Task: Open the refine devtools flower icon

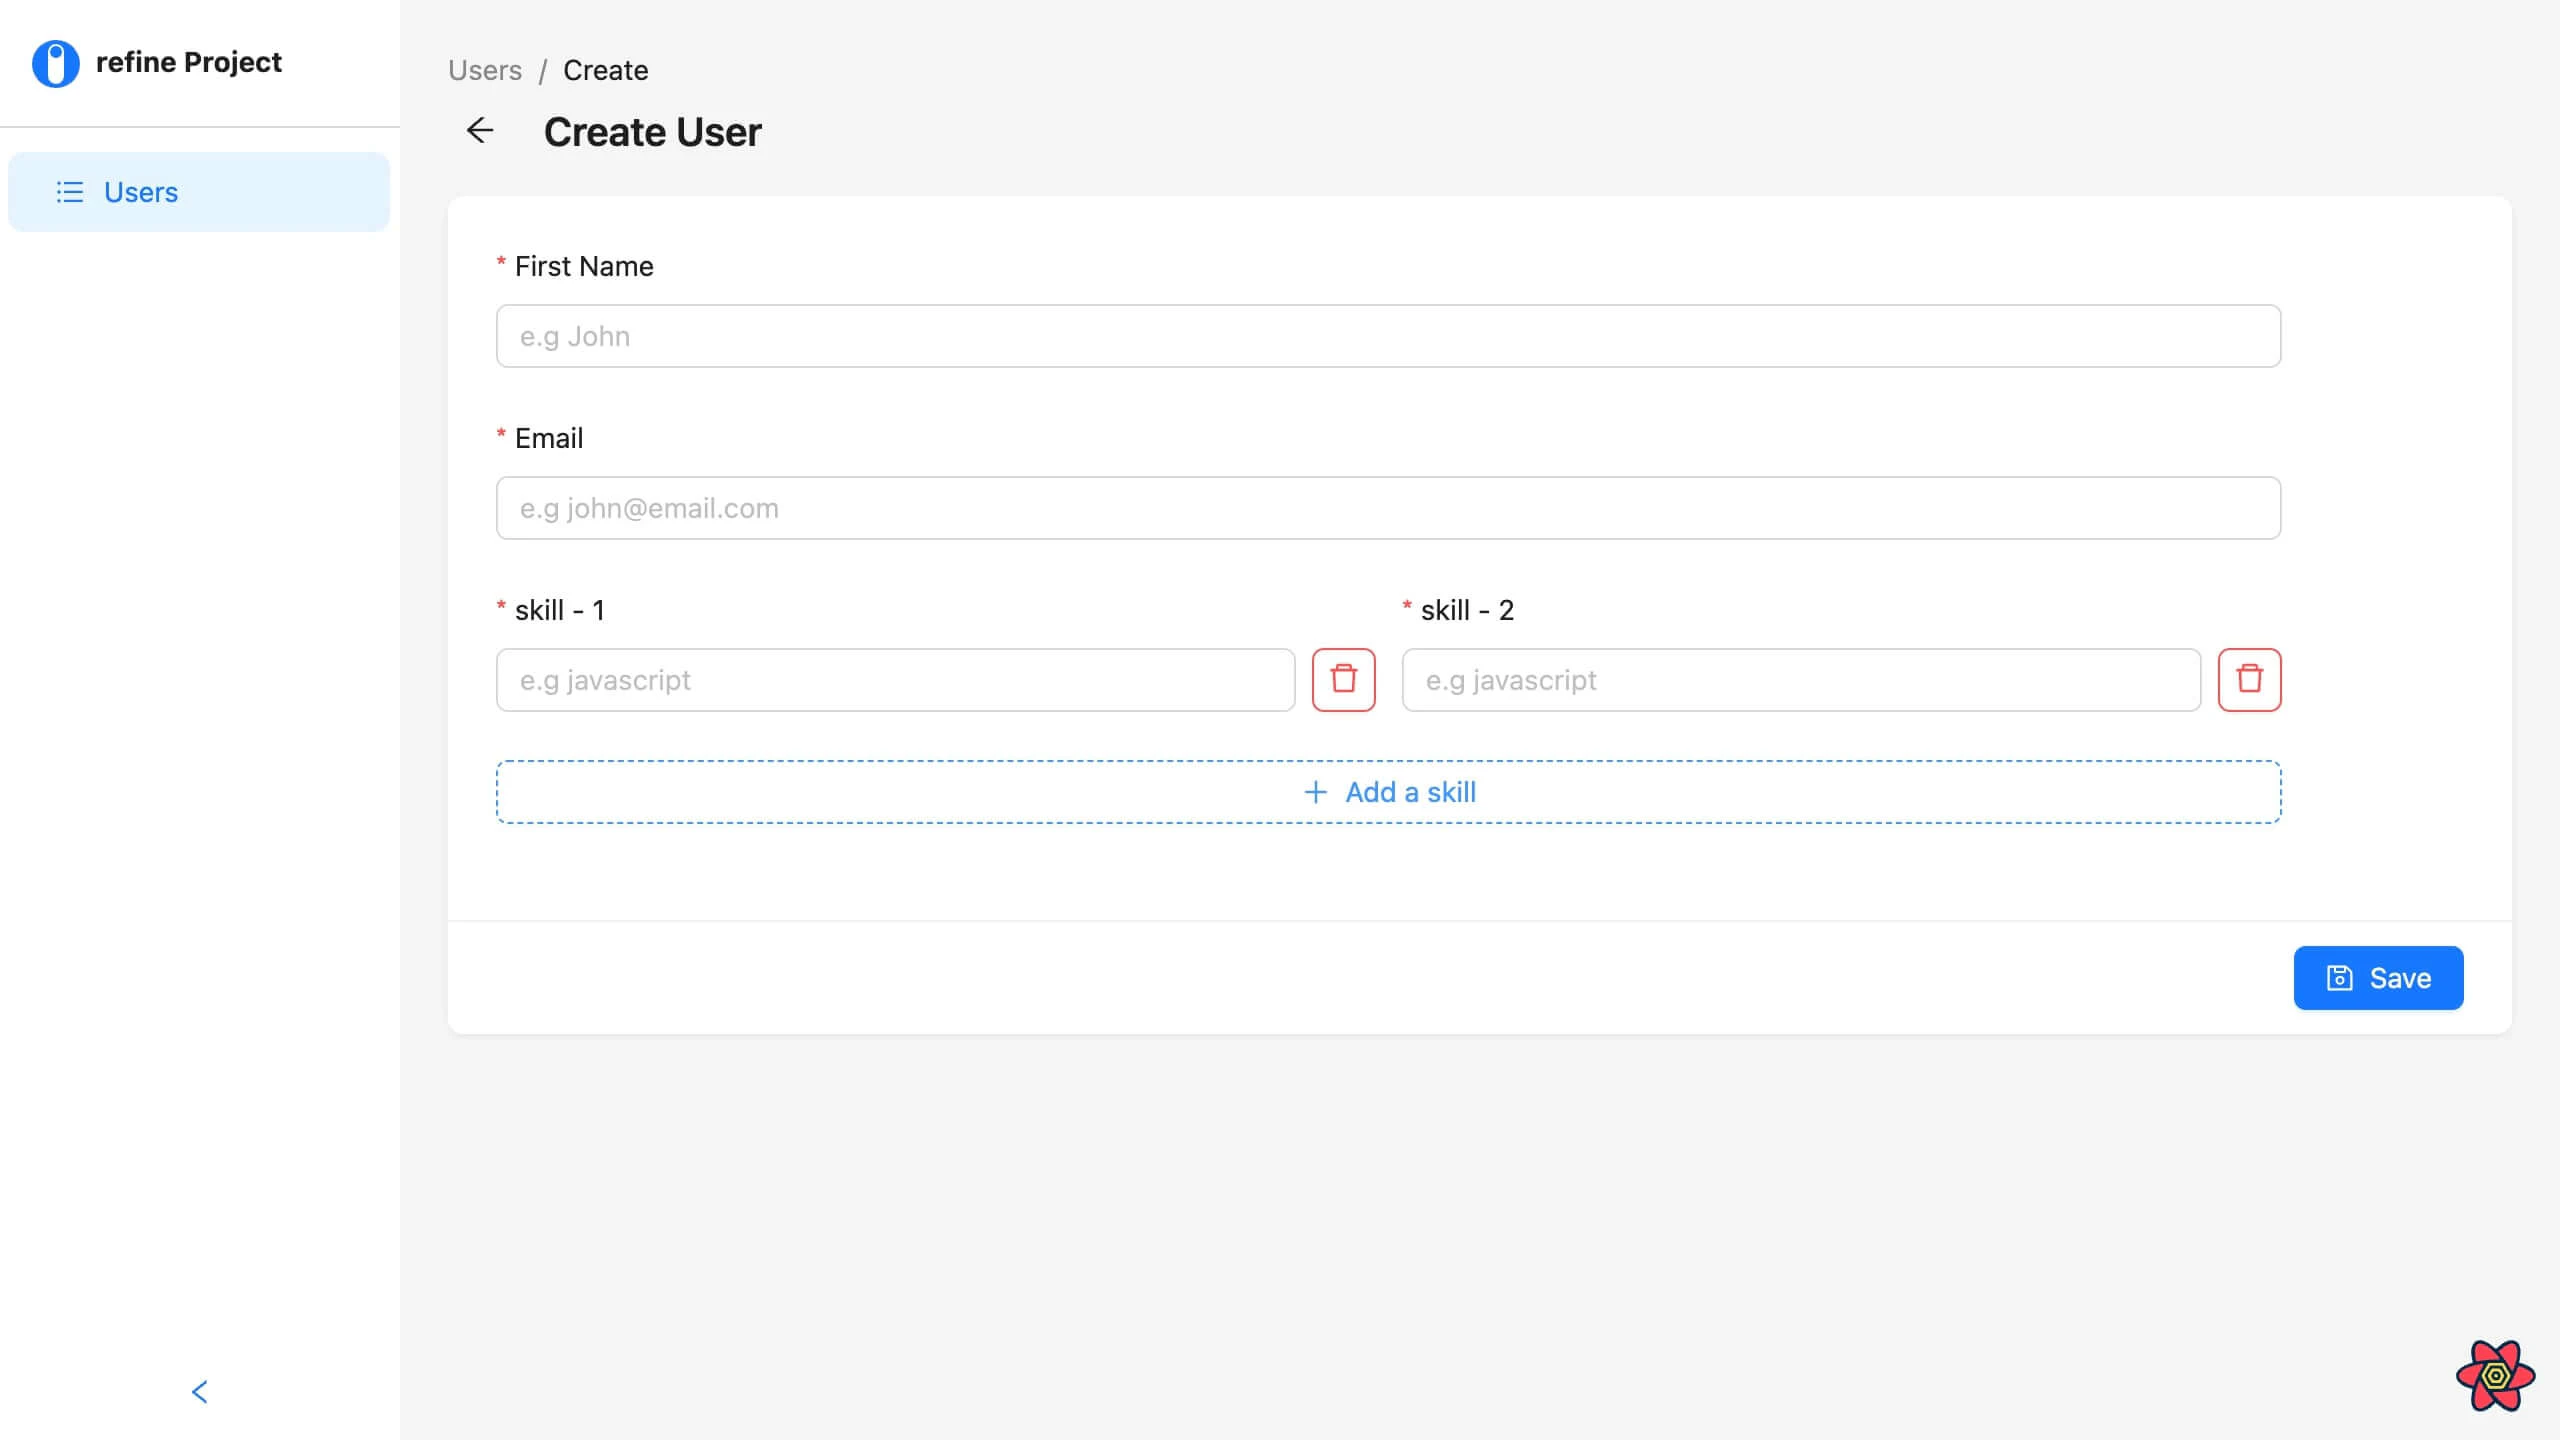Action: point(2495,1376)
